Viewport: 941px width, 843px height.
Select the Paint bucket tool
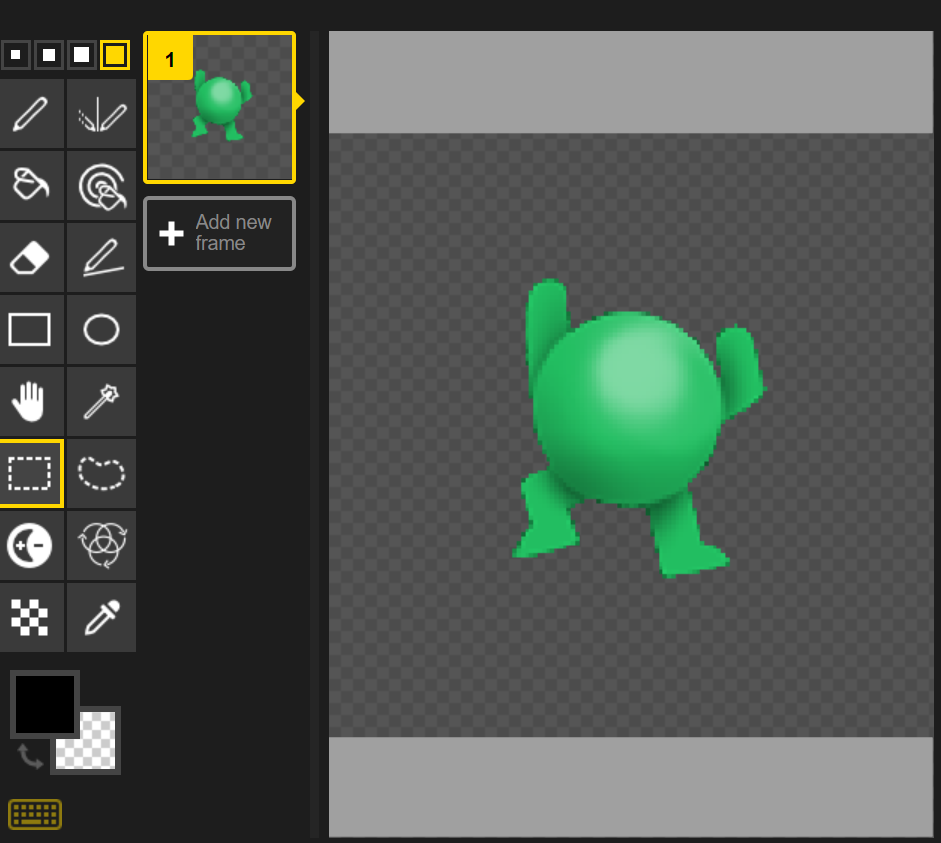coord(30,185)
